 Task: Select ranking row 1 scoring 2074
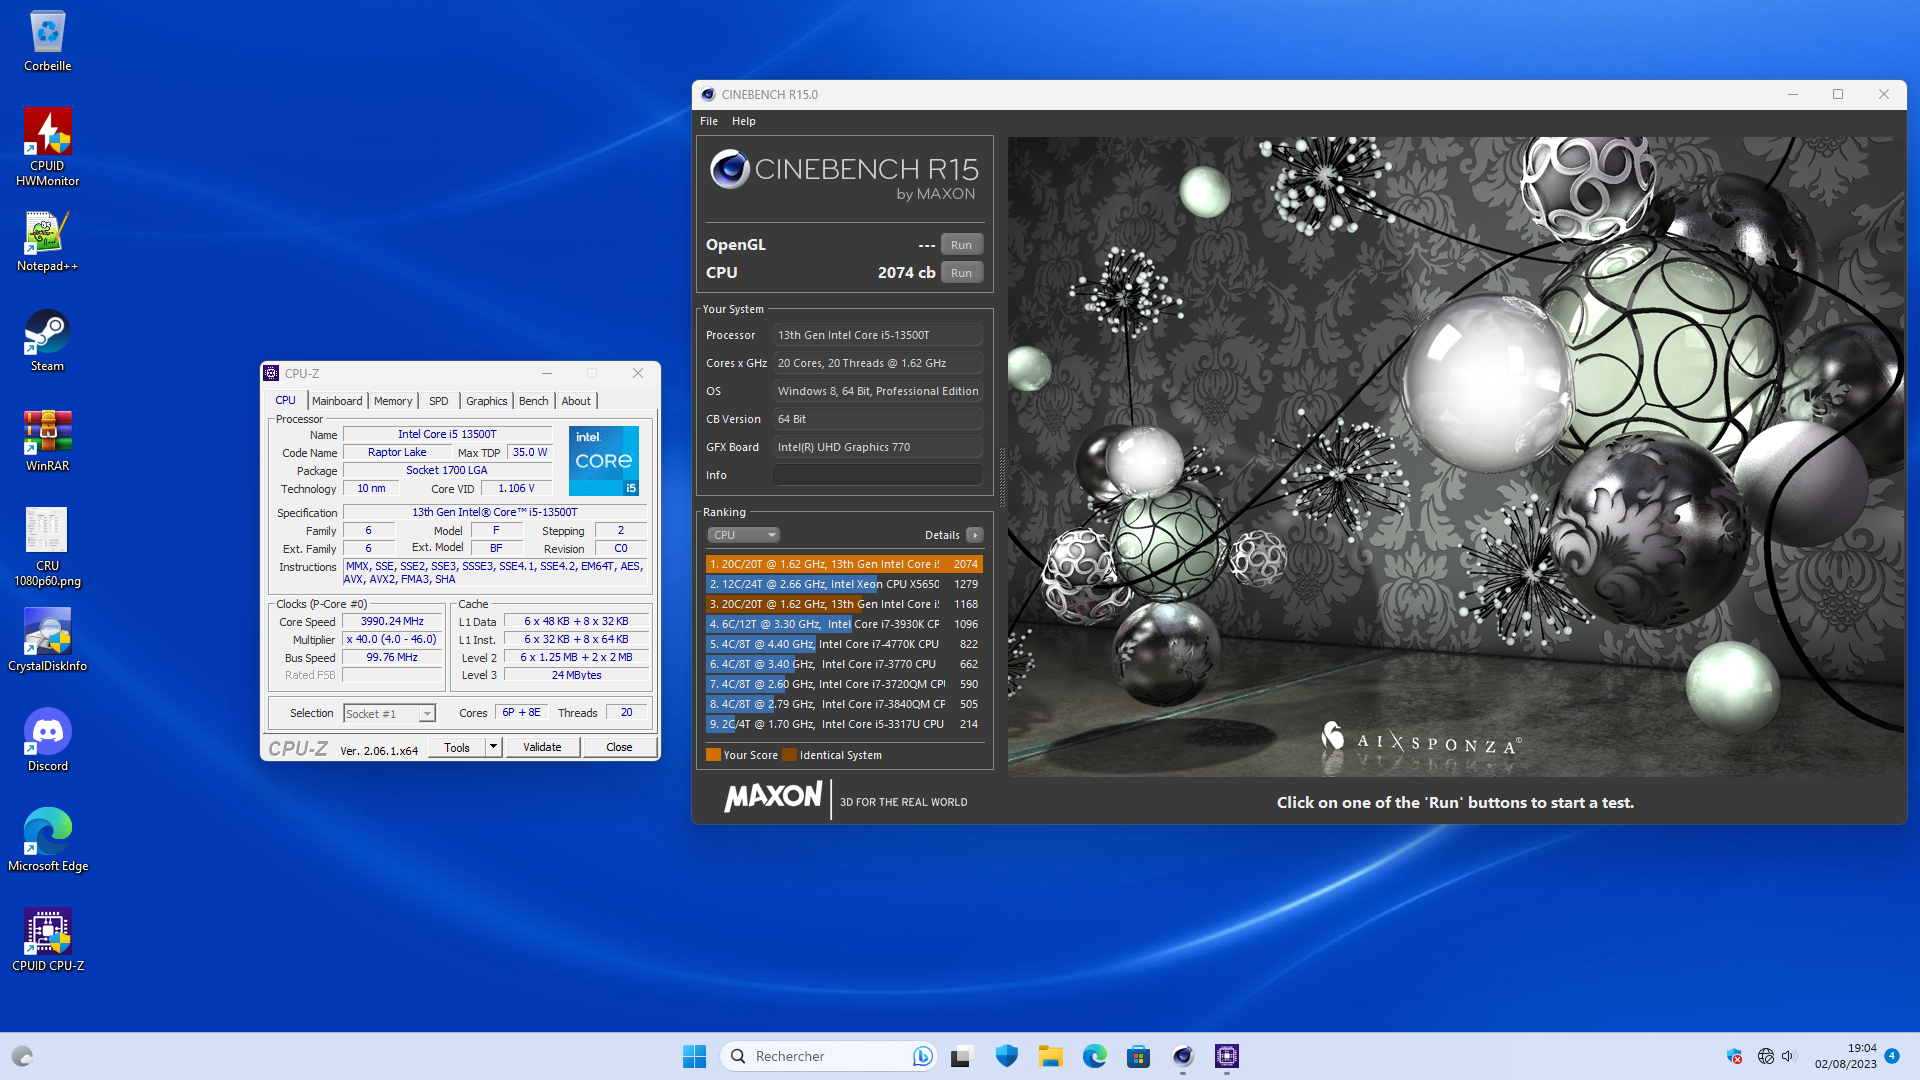pos(844,564)
